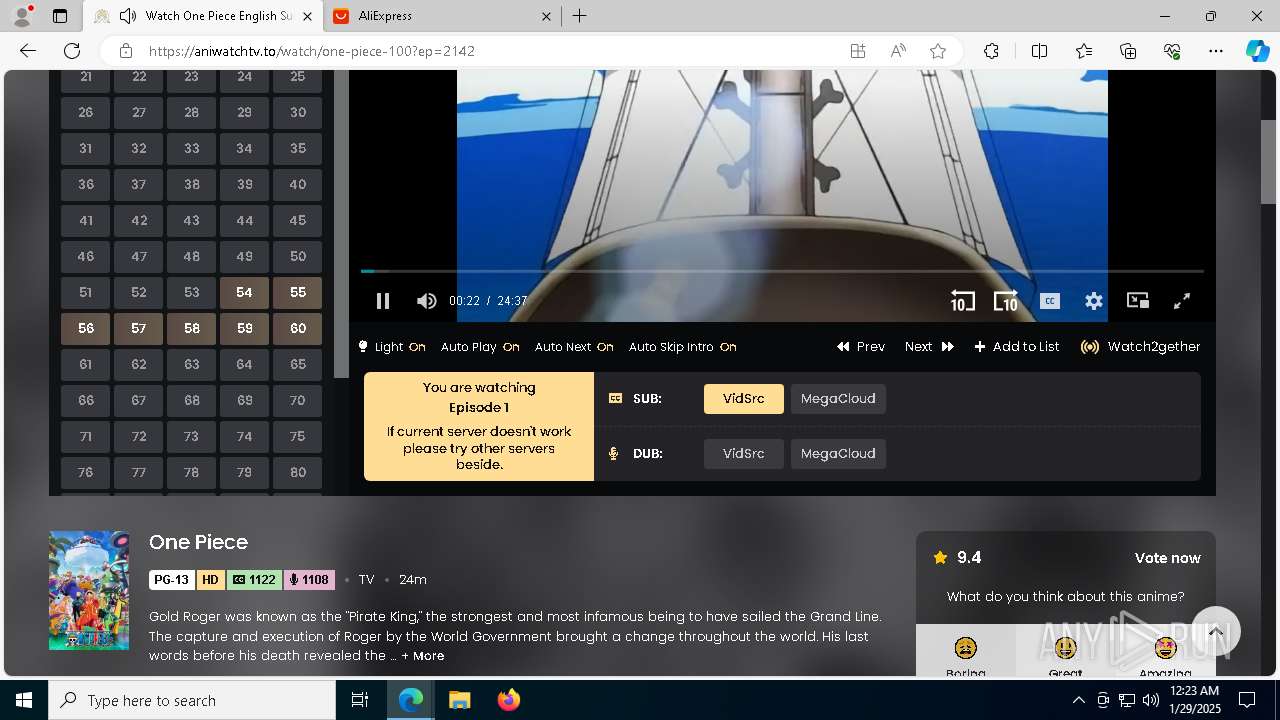
Task: Open File Explorer from the taskbar
Action: (x=460, y=700)
